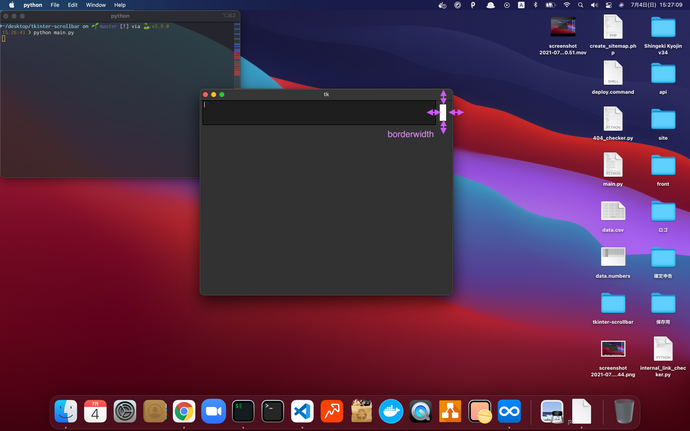Click the input source A icon
This screenshot has width=690, height=431.
pos(521,5)
